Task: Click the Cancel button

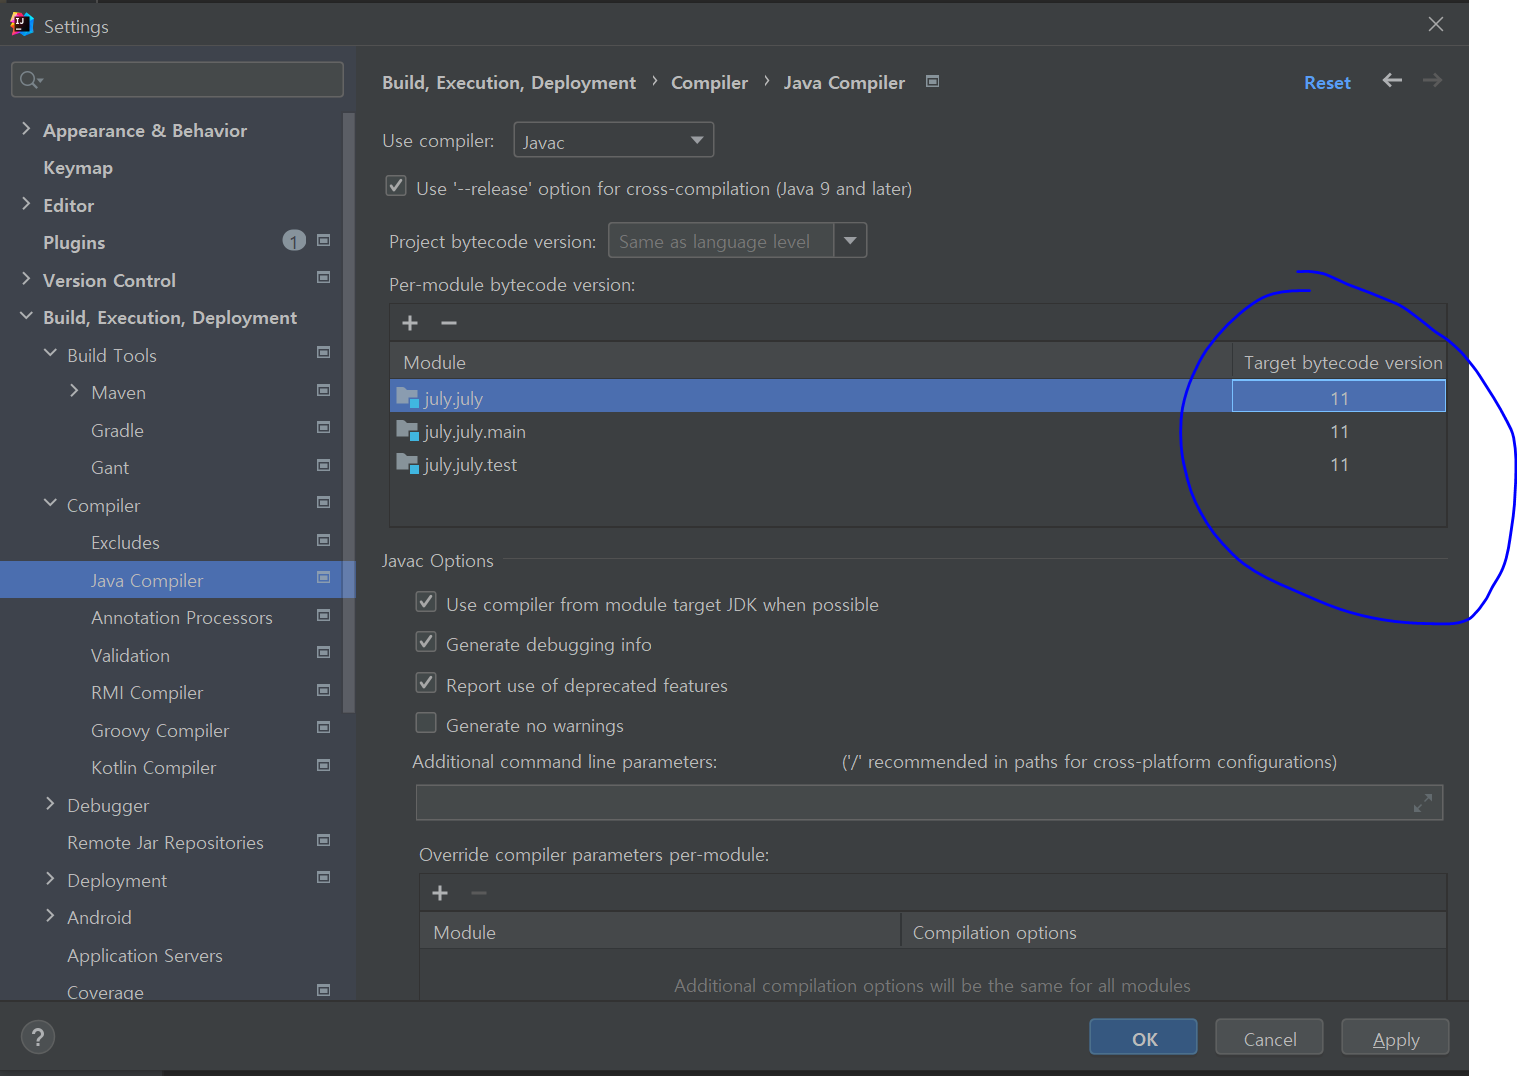Action: point(1269,1038)
